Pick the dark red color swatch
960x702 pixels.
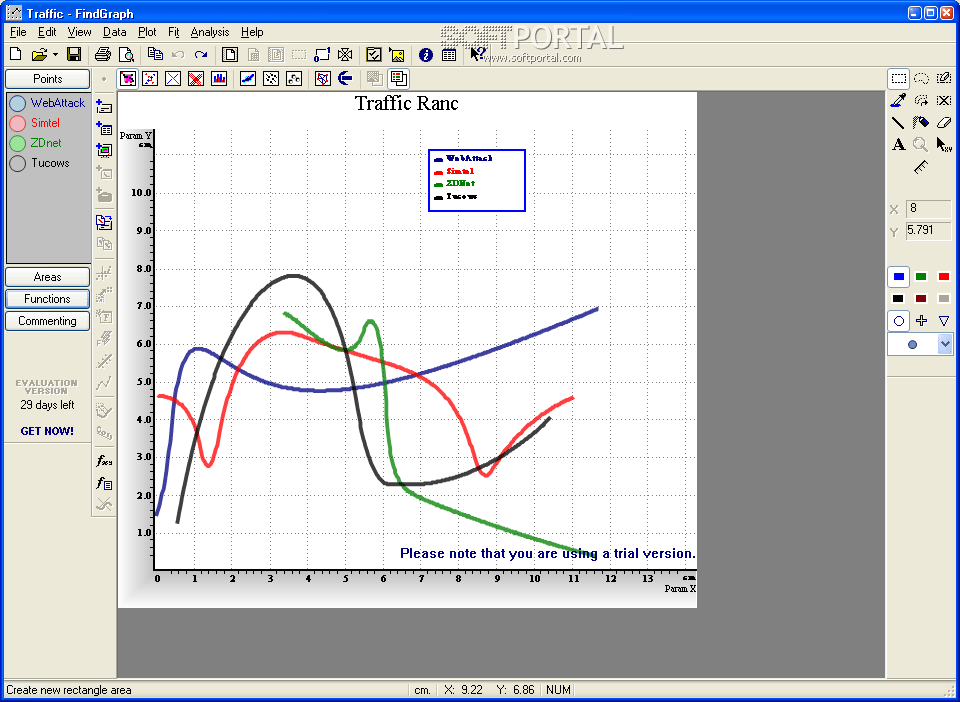click(x=921, y=299)
